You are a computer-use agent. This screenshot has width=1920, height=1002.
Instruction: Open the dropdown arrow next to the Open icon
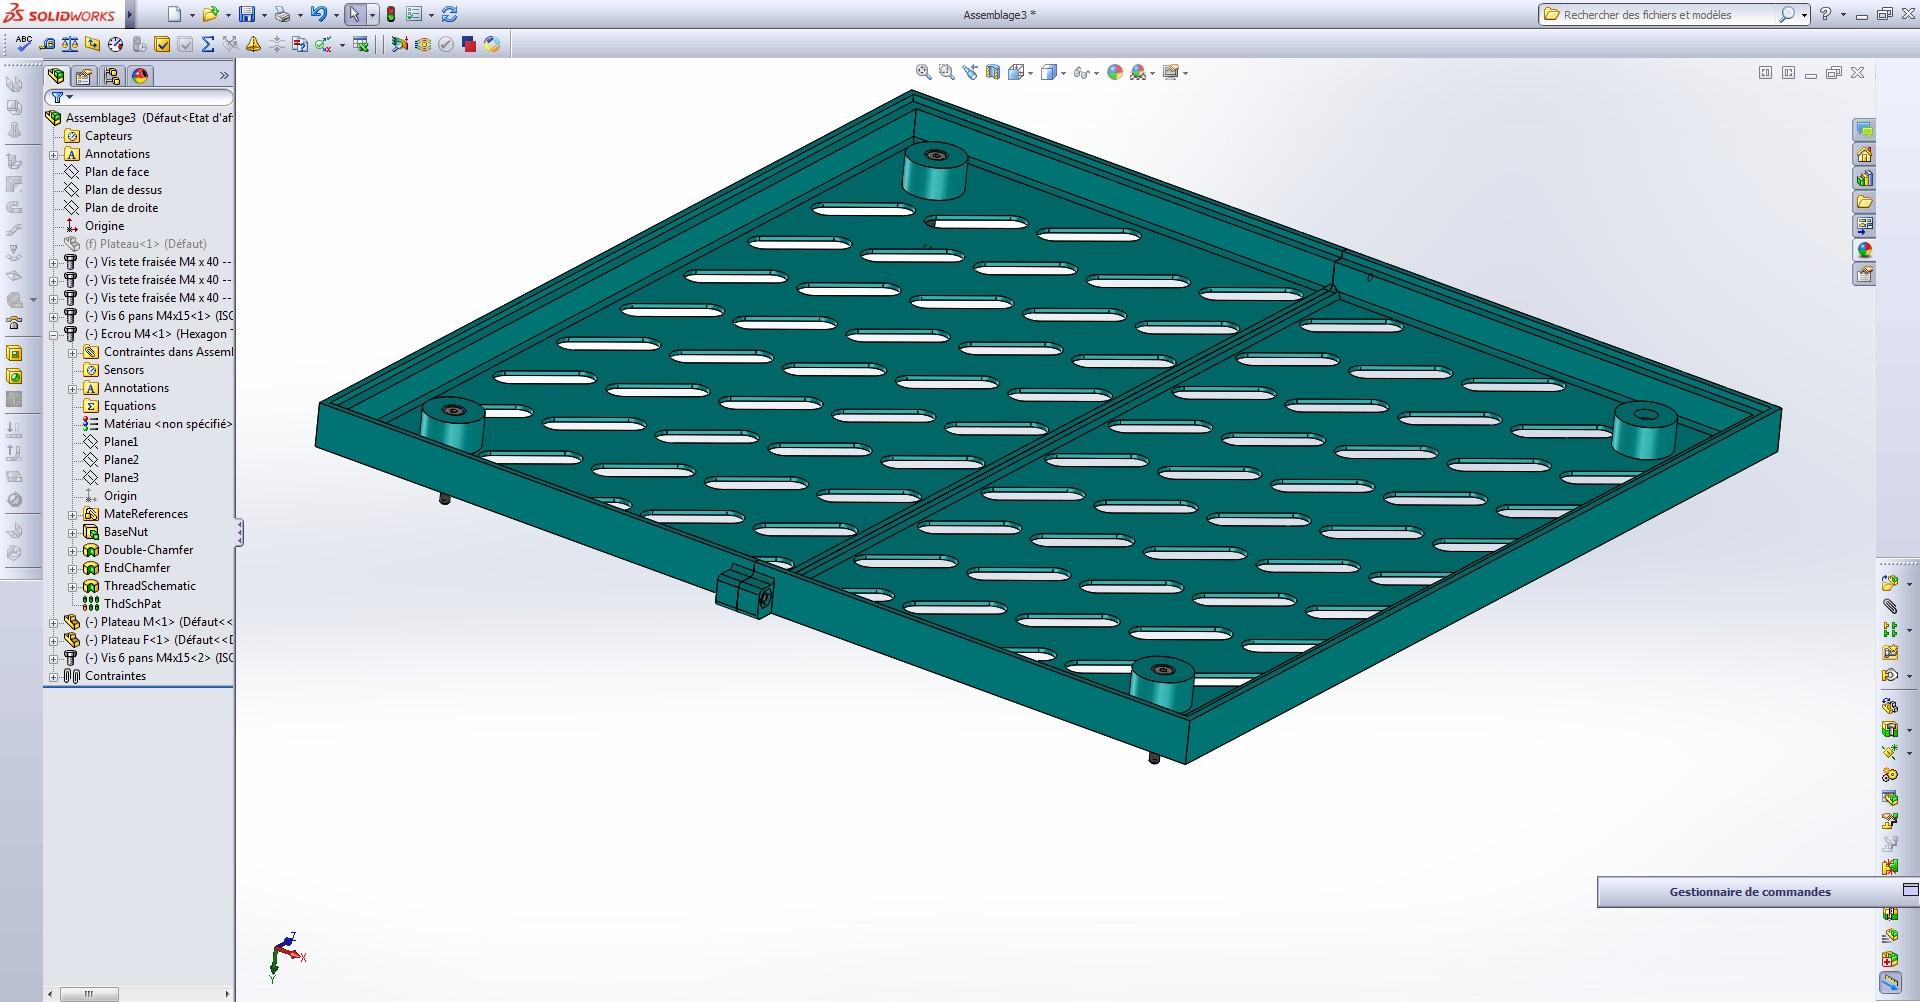click(227, 15)
